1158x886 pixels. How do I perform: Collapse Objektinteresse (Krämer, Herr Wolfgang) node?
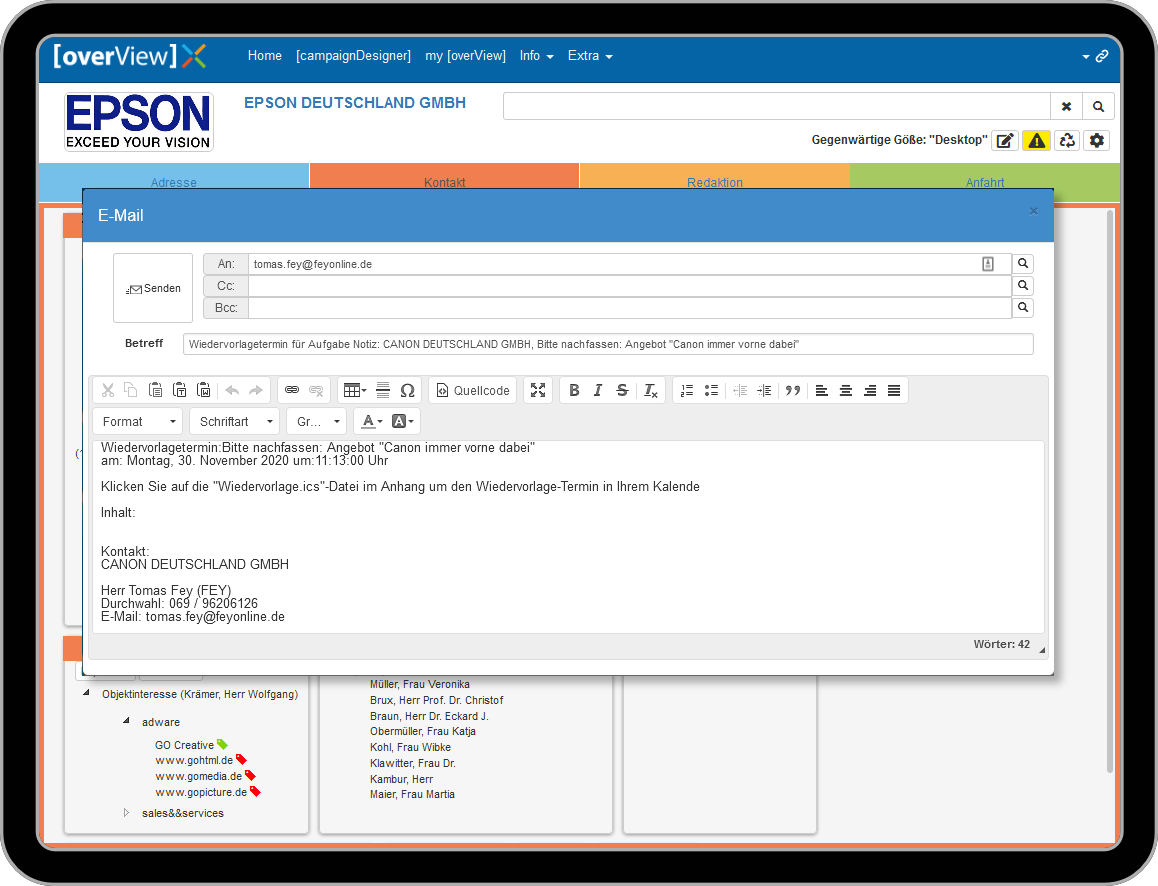coord(86,693)
